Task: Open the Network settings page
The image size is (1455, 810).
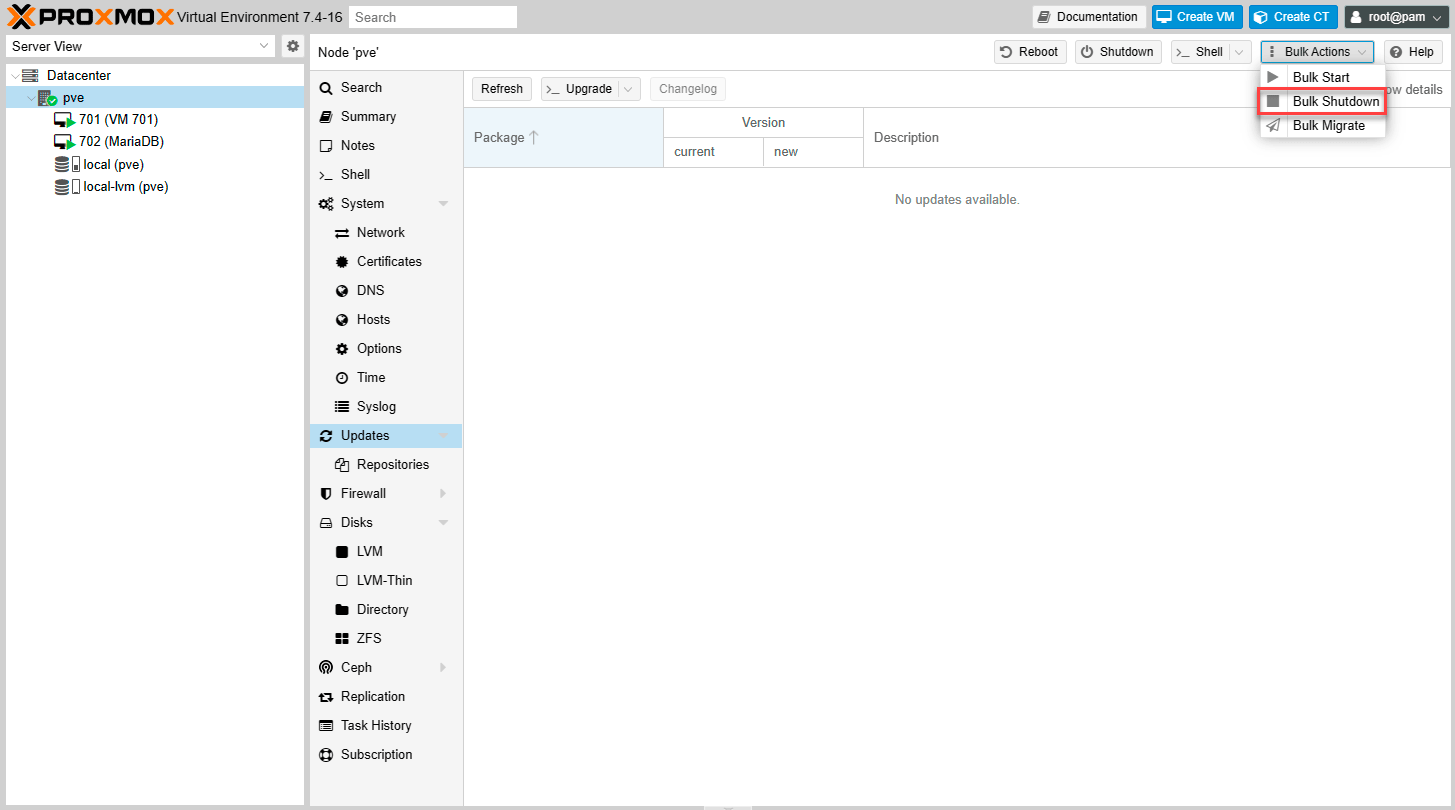Action: pos(380,233)
